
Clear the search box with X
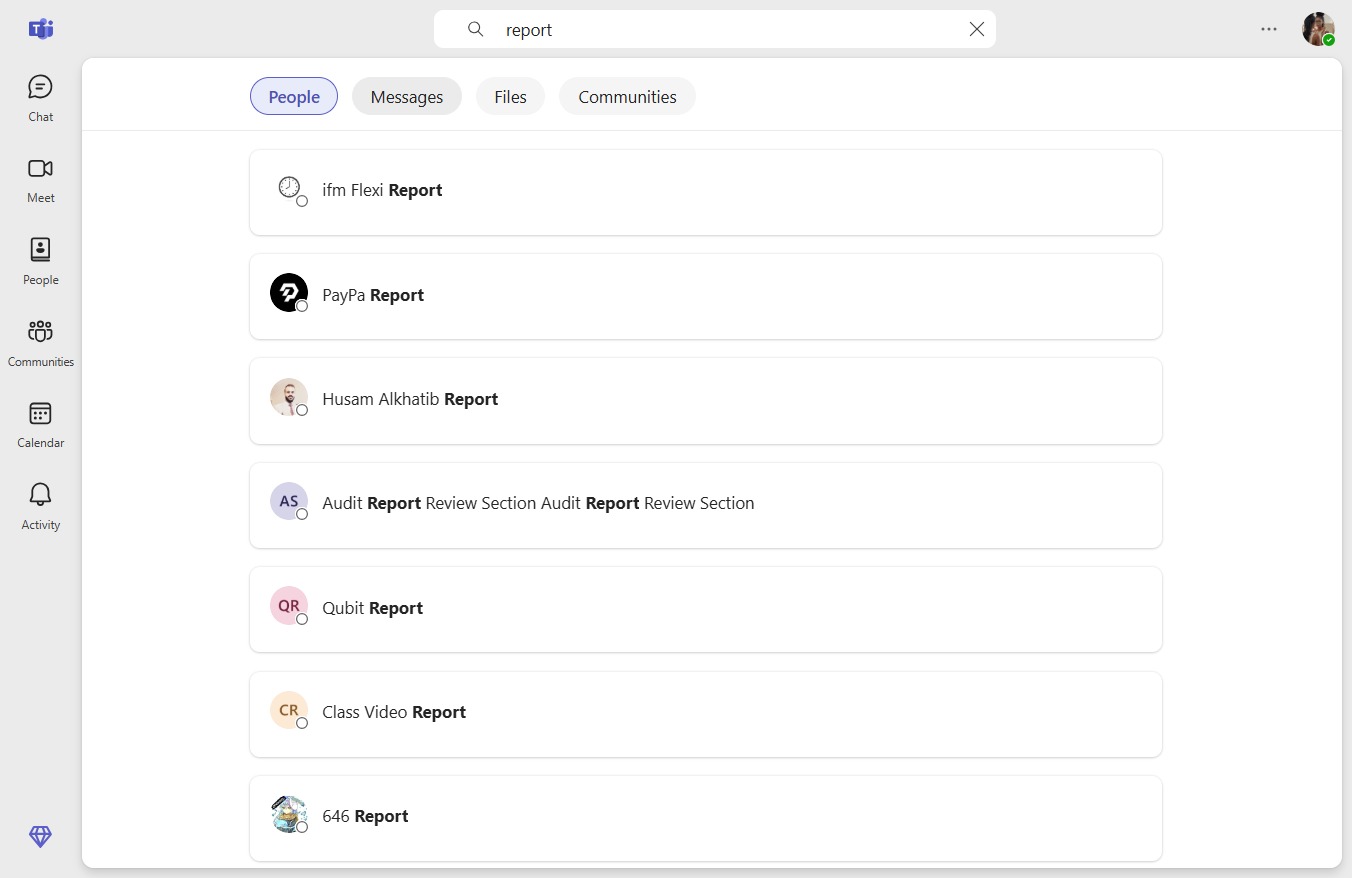[977, 29]
